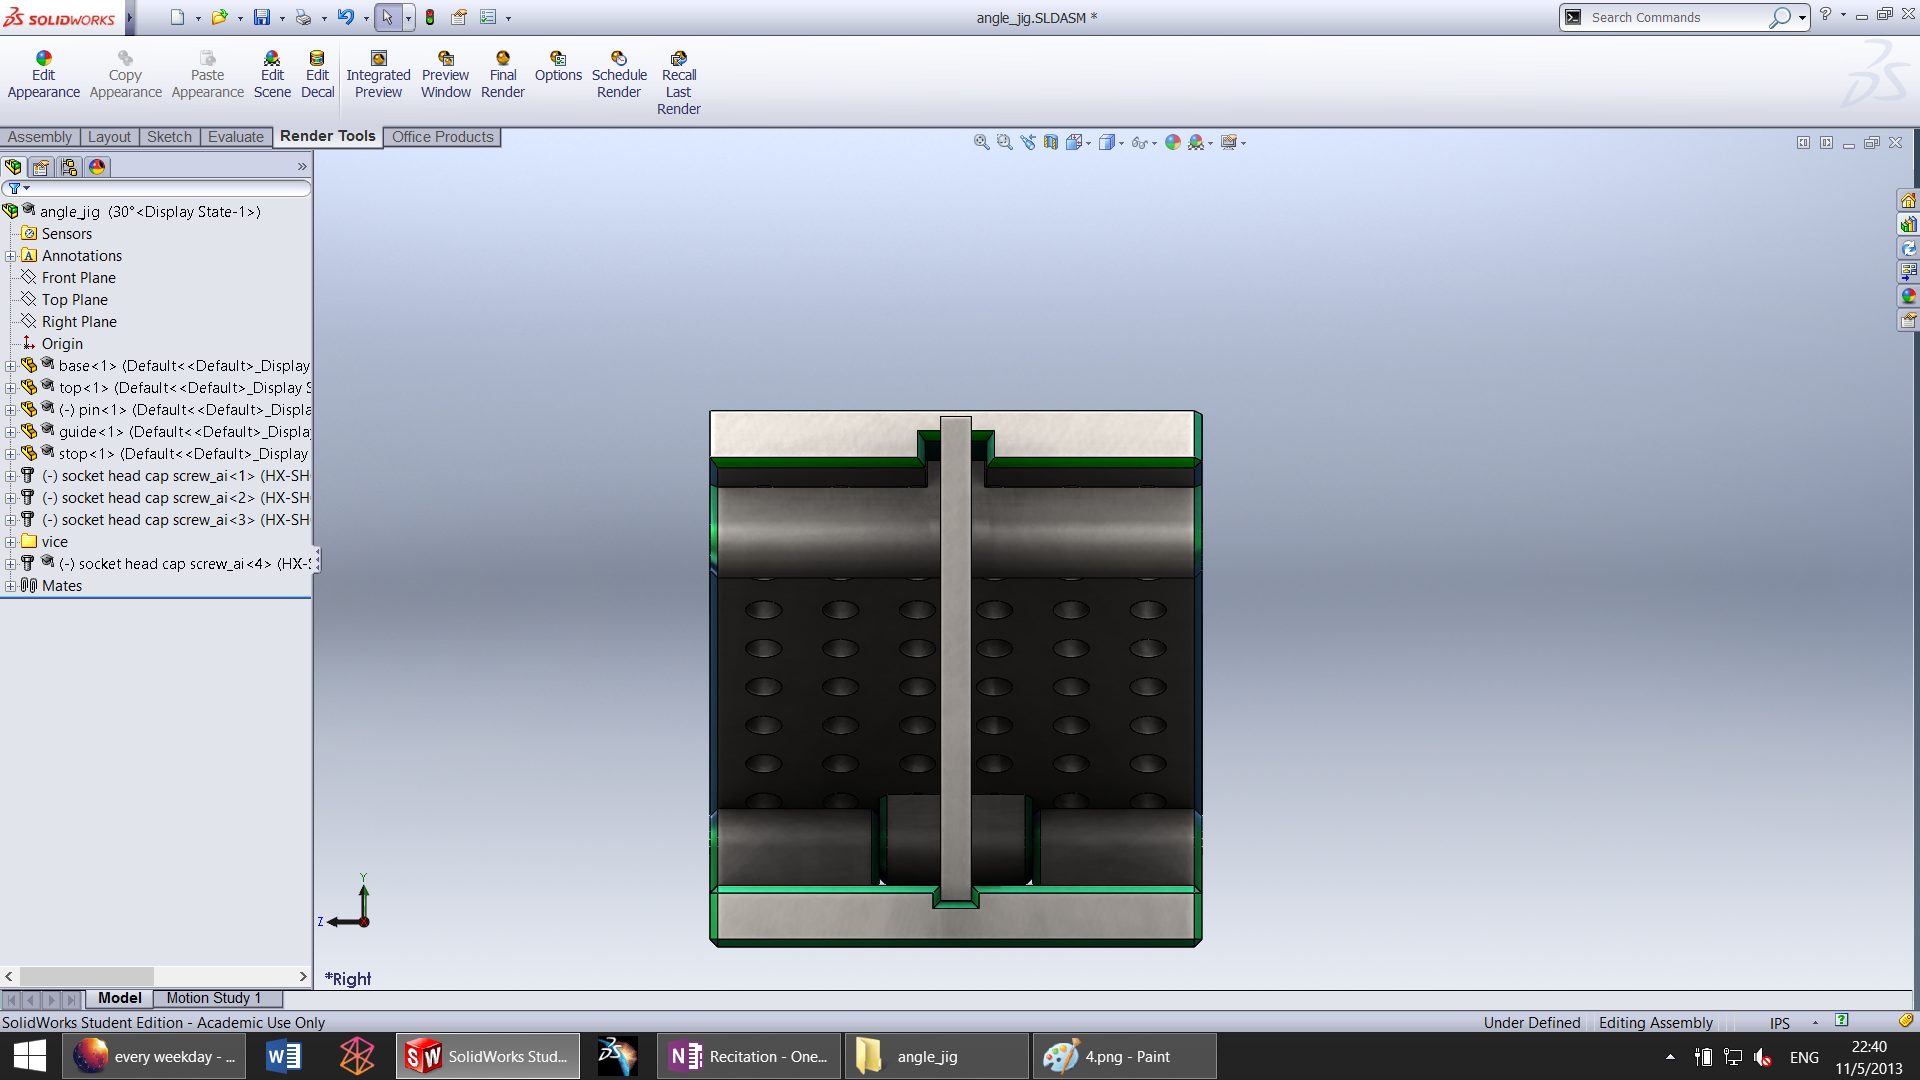Open the Edit Scene tool
Image resolution: width=1920 pixels, height=1080 pixels.
(x=272, y=76)
